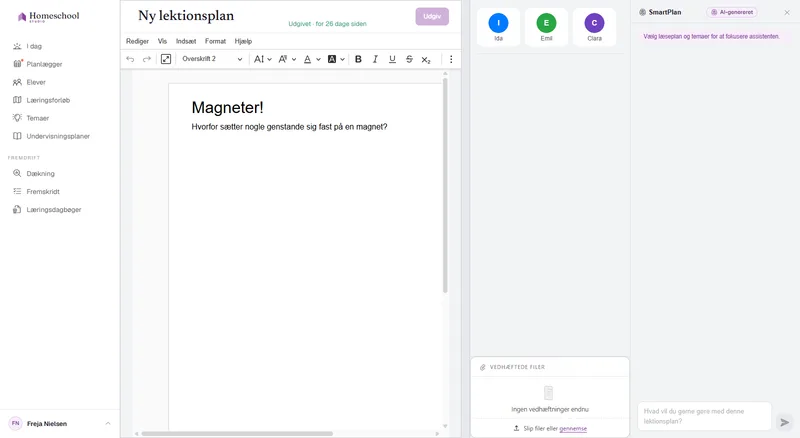800x438 pixels.
Task: Apply text color with underlined A
Action: coord(307,59)
